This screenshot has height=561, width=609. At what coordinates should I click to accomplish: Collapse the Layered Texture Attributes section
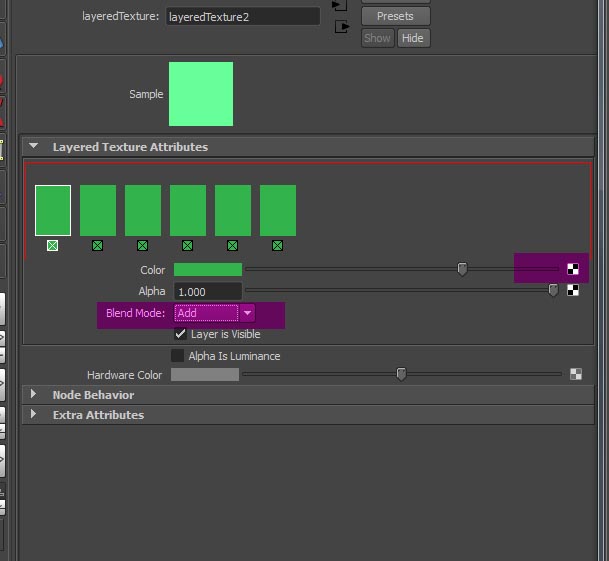33,146
